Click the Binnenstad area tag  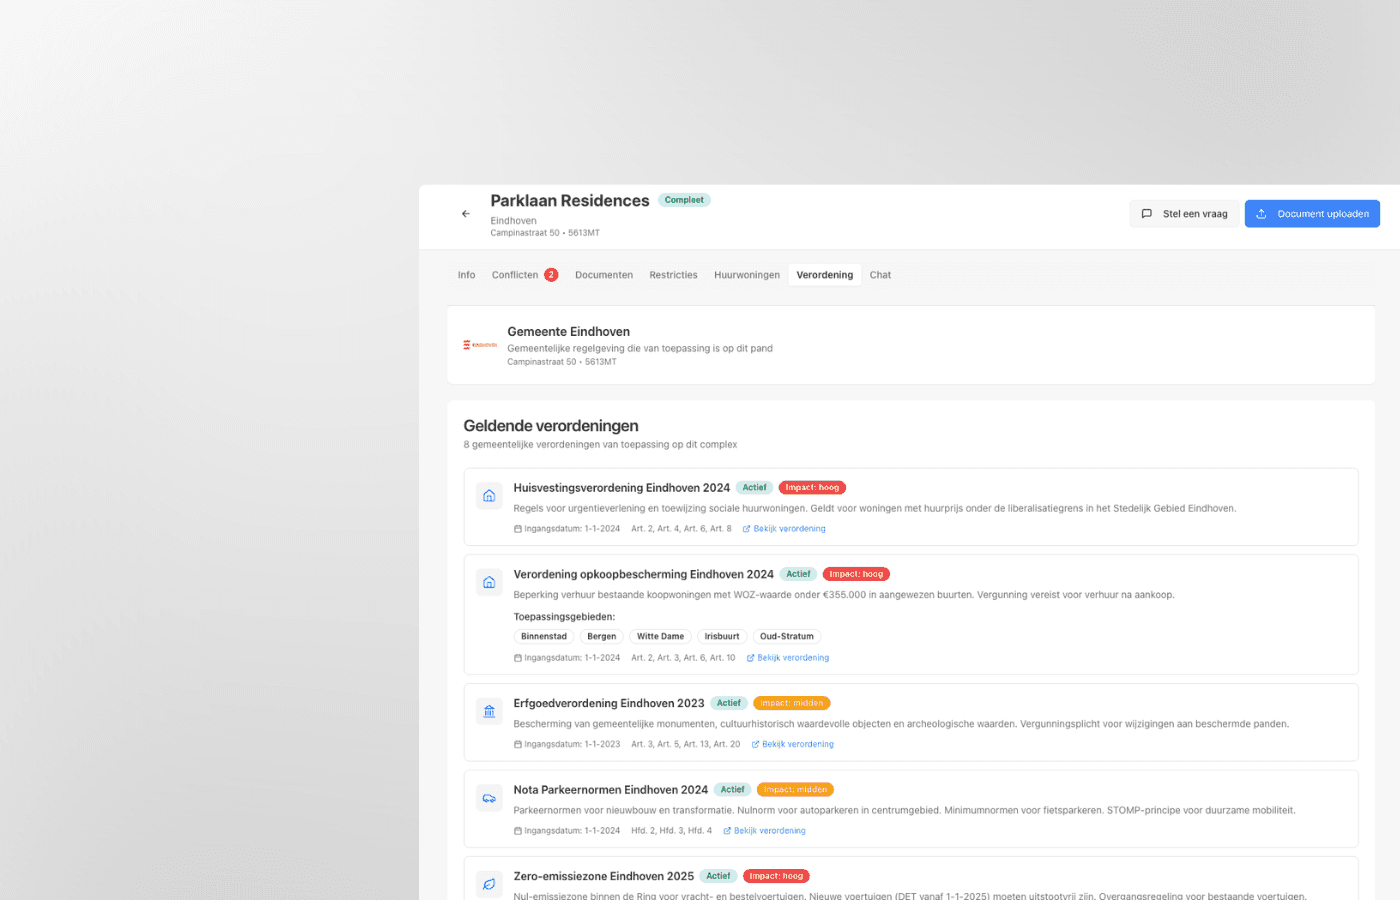pos(544,637)
